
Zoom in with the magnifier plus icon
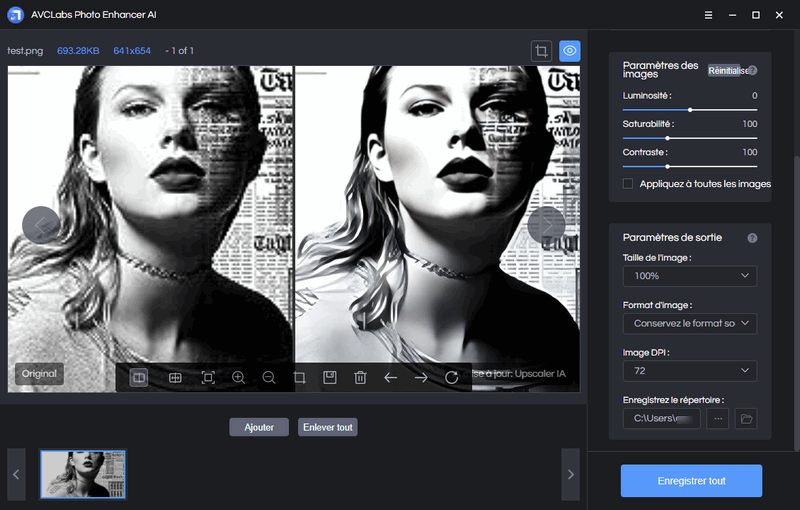pos(238,378)
